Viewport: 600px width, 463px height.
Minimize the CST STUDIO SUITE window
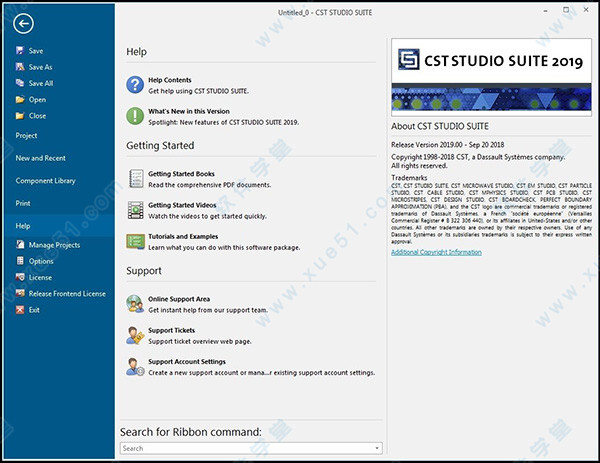[545, 11]
